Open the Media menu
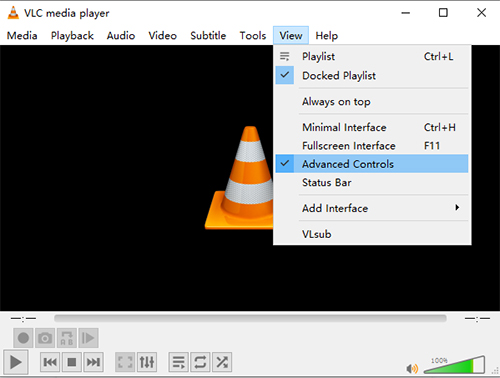Image resolution: width=500 pixels, height=378 pixels. click(22, 36)
